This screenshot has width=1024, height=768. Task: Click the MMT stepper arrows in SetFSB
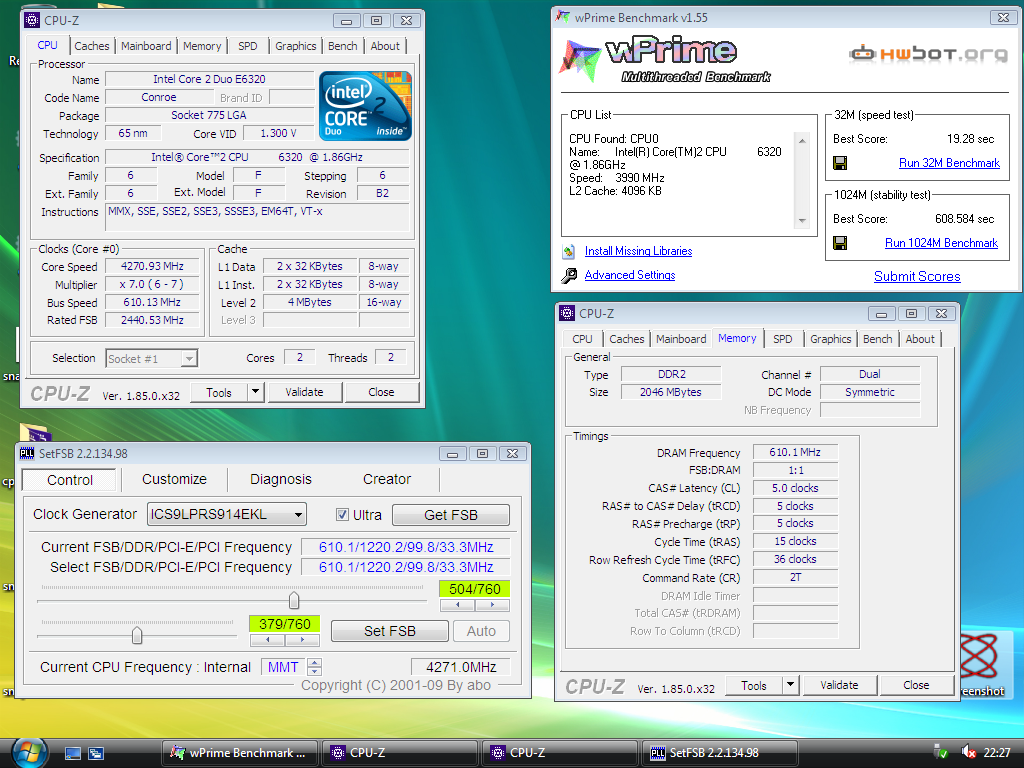coord(314,667)
